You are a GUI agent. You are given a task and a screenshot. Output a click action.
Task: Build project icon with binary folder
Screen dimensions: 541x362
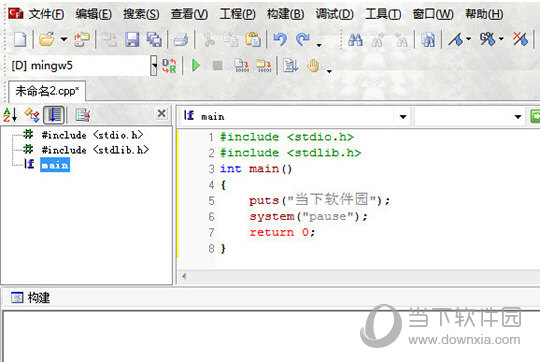coord(264,65)
